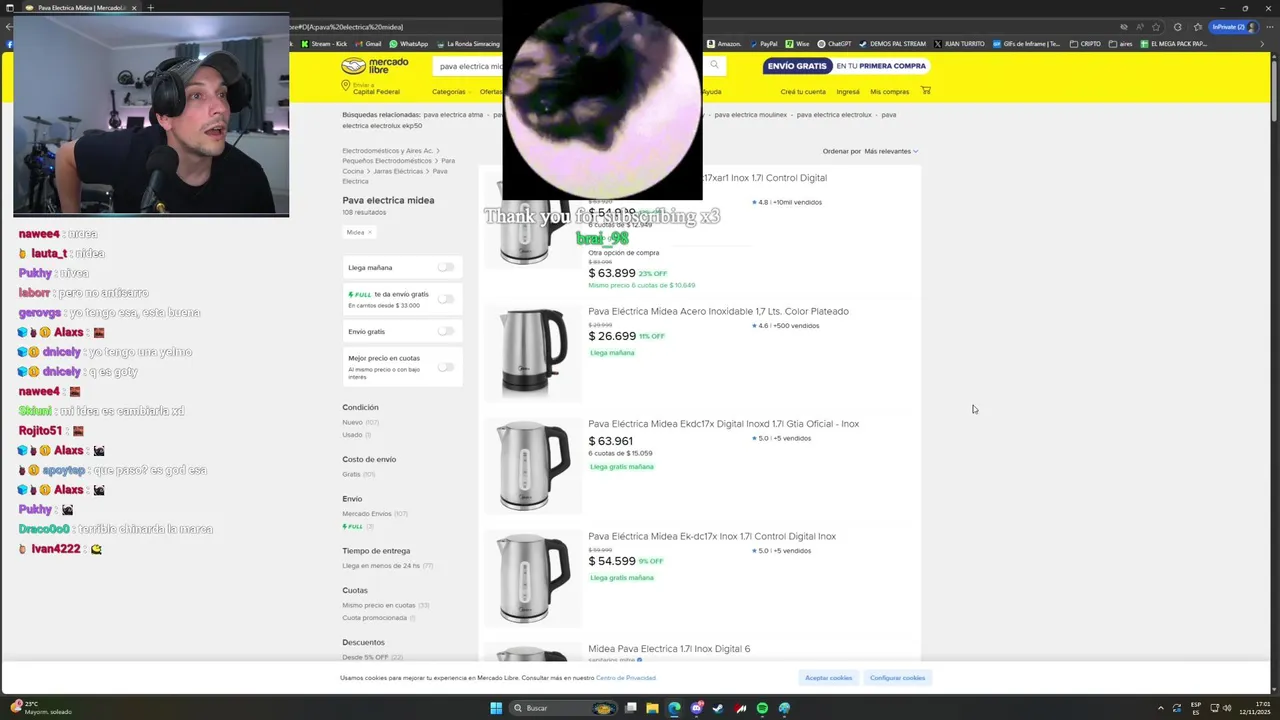Click the Configurar cookies button

pos(897,678)
